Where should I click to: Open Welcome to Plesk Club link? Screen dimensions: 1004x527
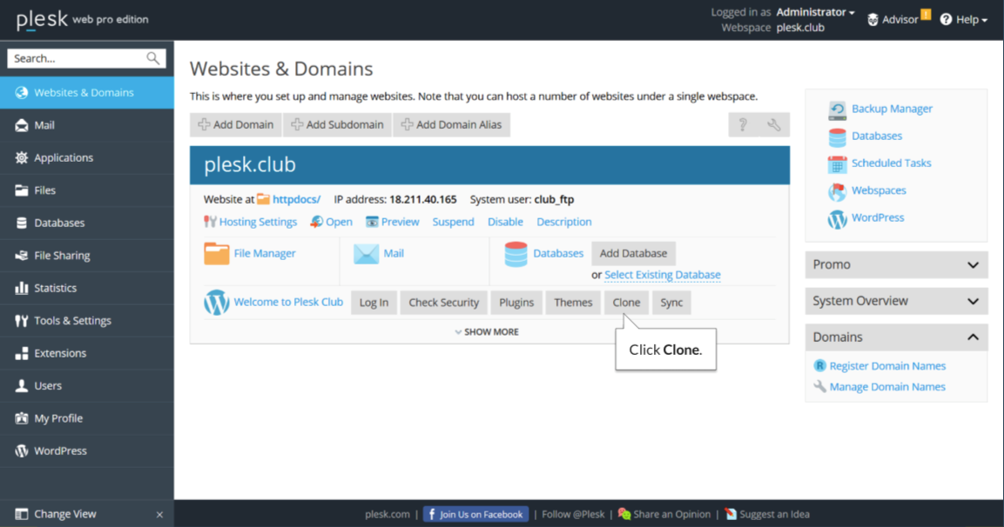[x=288, y=302]
